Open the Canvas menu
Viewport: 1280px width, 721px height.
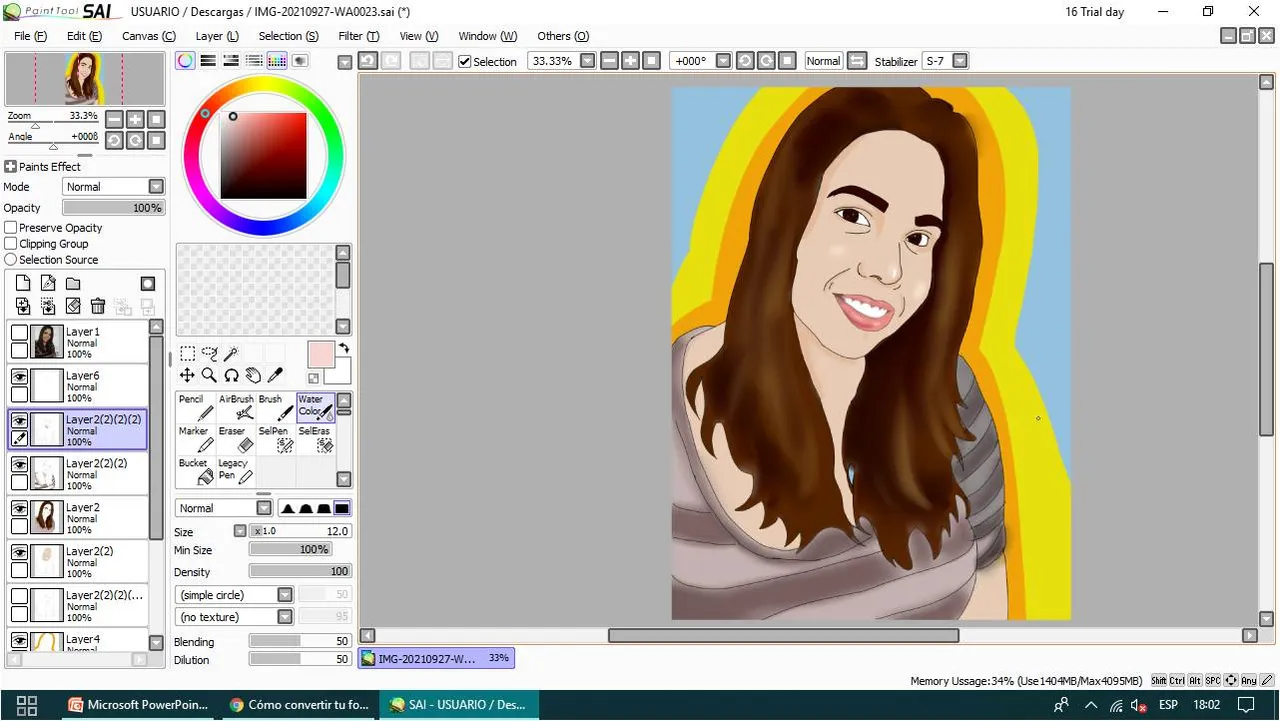(148, 36)
